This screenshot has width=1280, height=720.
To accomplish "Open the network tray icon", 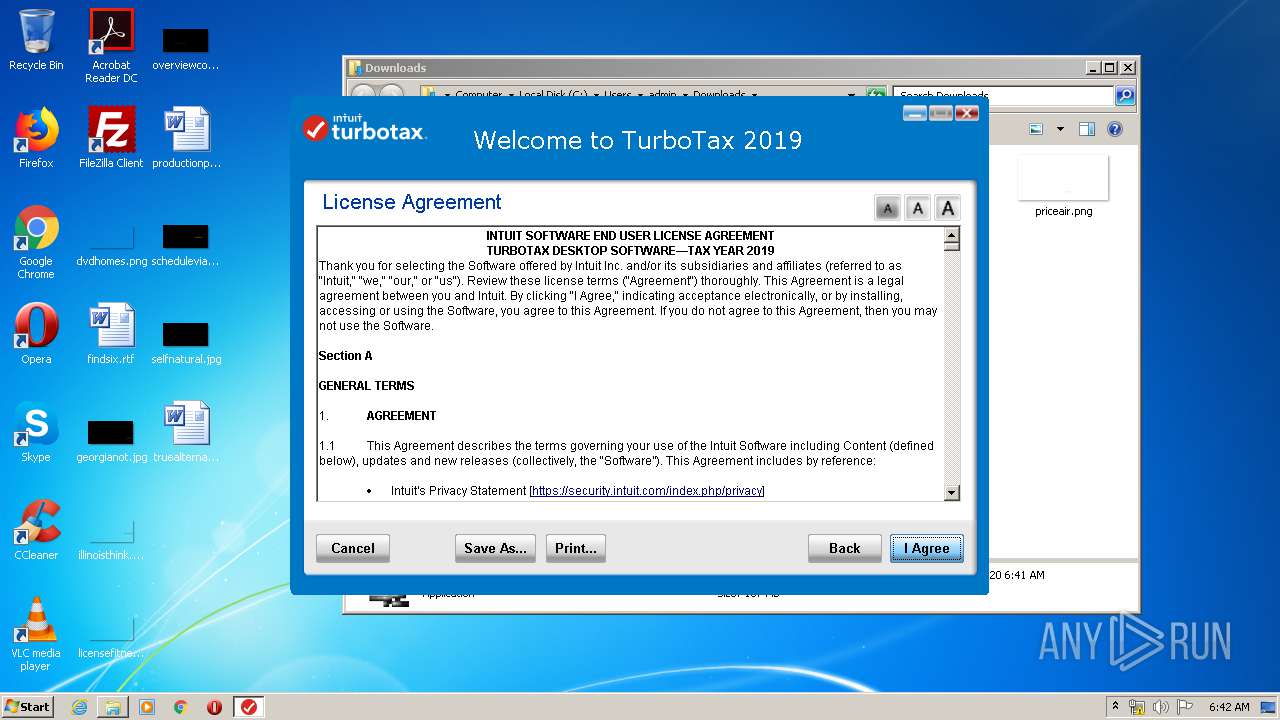I will tap(1137, 707).
